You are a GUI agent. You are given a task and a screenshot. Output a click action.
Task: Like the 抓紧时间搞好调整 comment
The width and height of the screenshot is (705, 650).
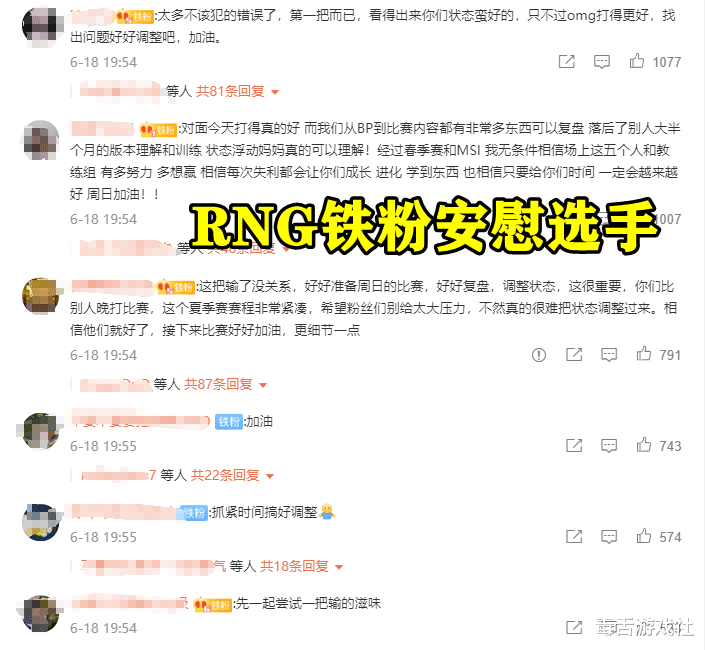tap(644, 536)
